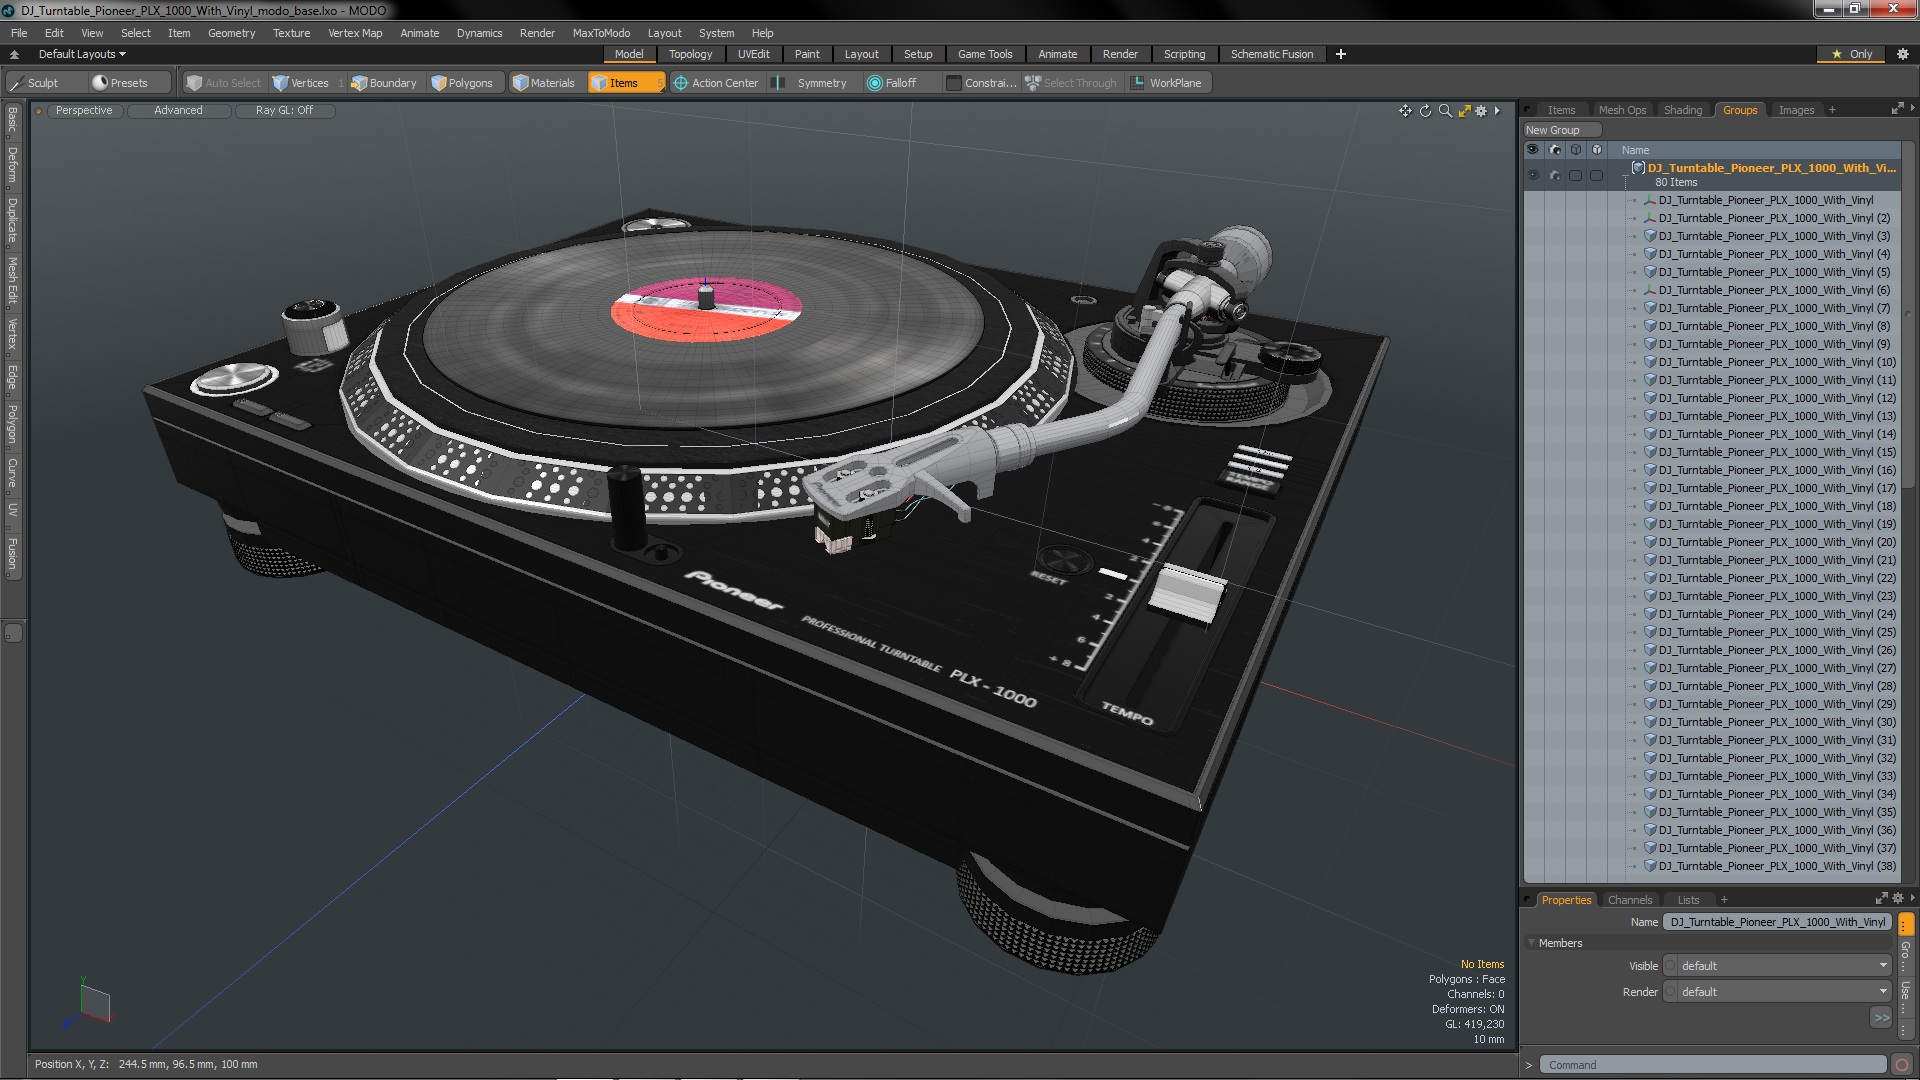Click the camera render column header icon
This screenshot has height=1080, width=1920.
pos(1554,150)
